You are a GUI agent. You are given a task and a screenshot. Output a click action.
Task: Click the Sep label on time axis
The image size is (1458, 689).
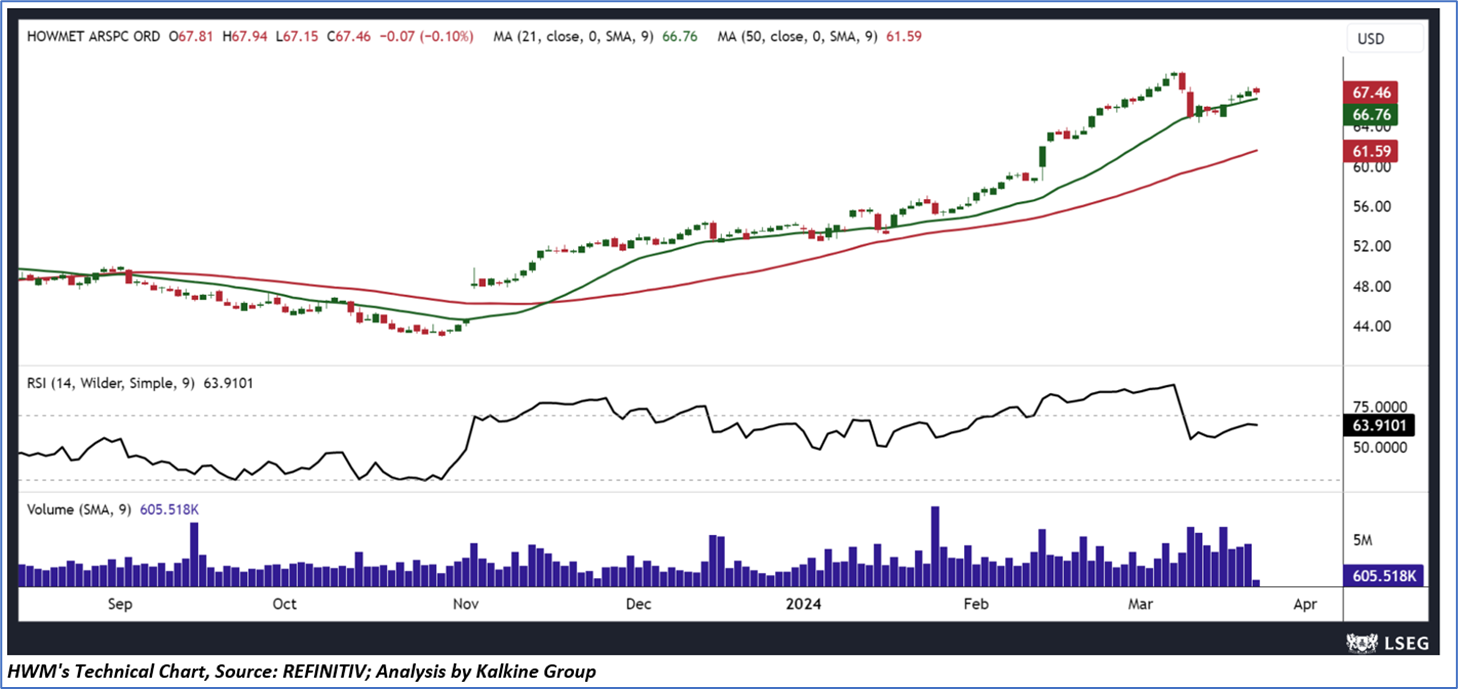point(120,604)
